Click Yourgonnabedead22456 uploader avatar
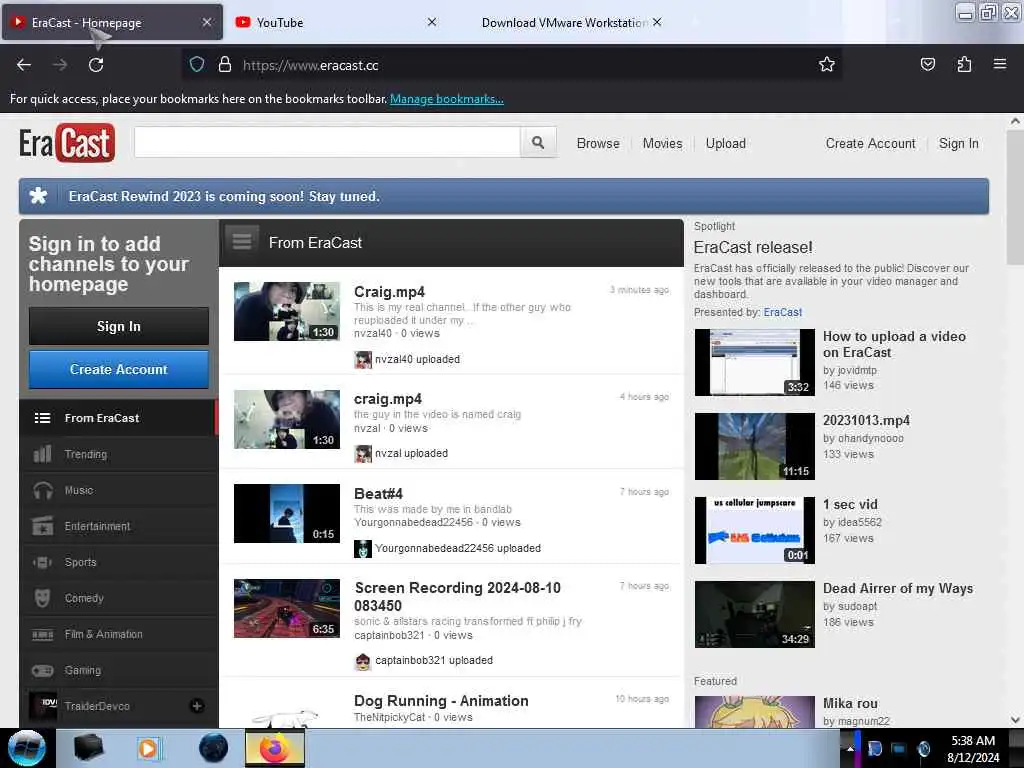This screenshot has width=1024, height=768. [362, 549]
